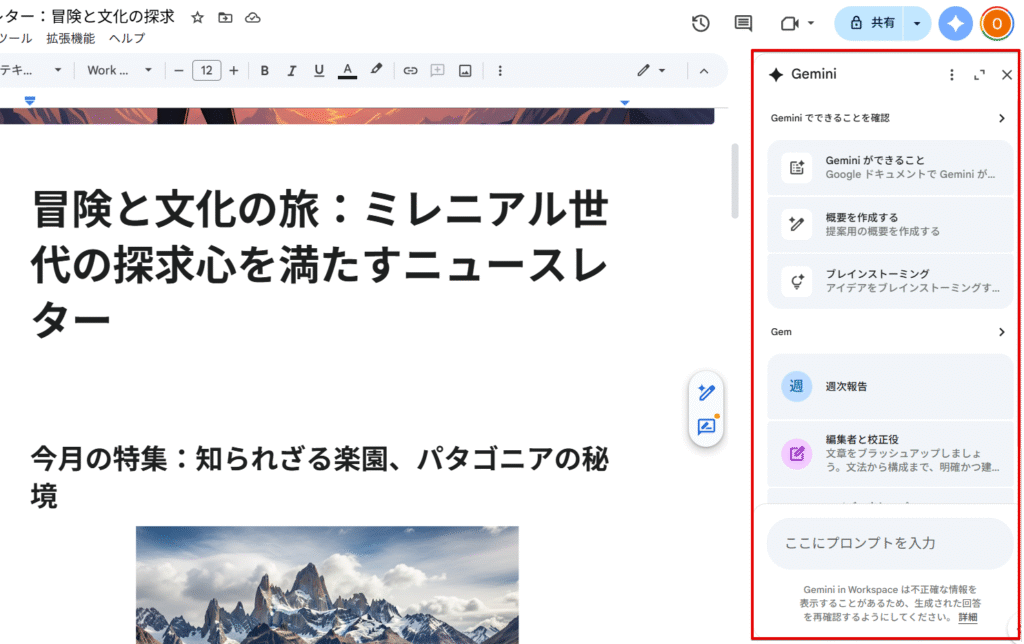Open the font family dropdown
Image resolution: width=1024 pixels, height=644 pixels.
click(119, 71)
